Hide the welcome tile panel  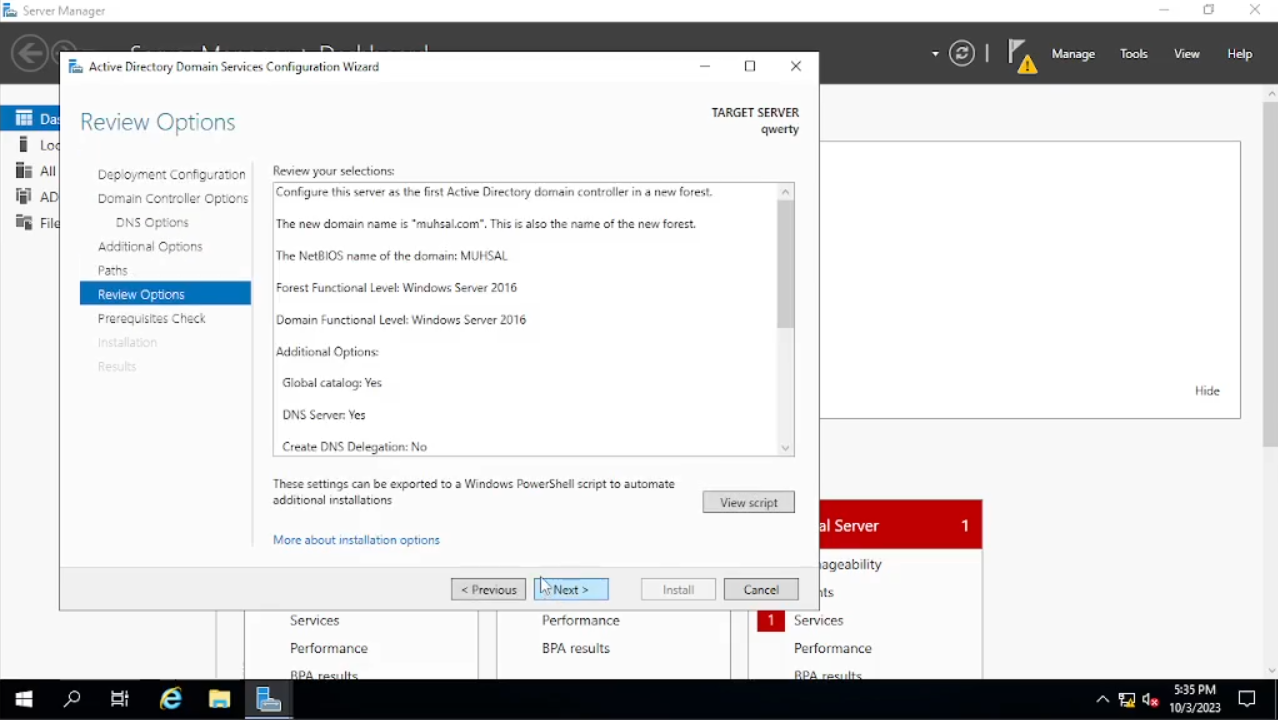coord(1206,391)
